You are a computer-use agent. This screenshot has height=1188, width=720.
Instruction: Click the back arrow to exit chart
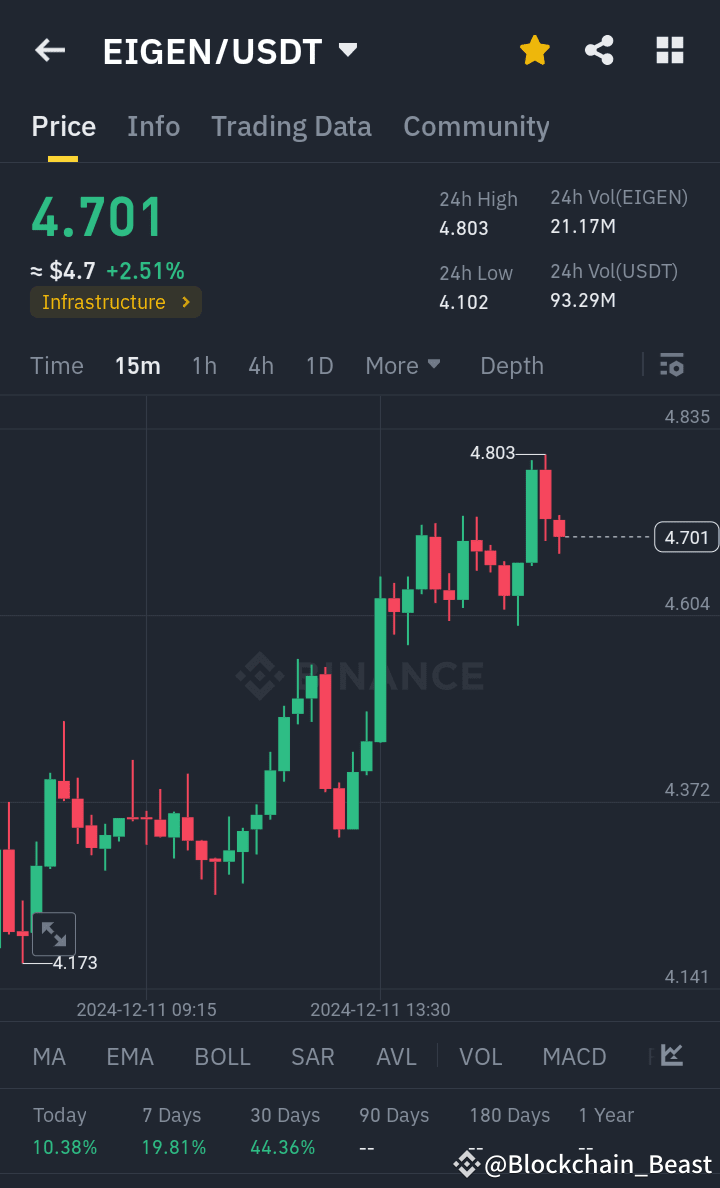[x=49, y=50]
